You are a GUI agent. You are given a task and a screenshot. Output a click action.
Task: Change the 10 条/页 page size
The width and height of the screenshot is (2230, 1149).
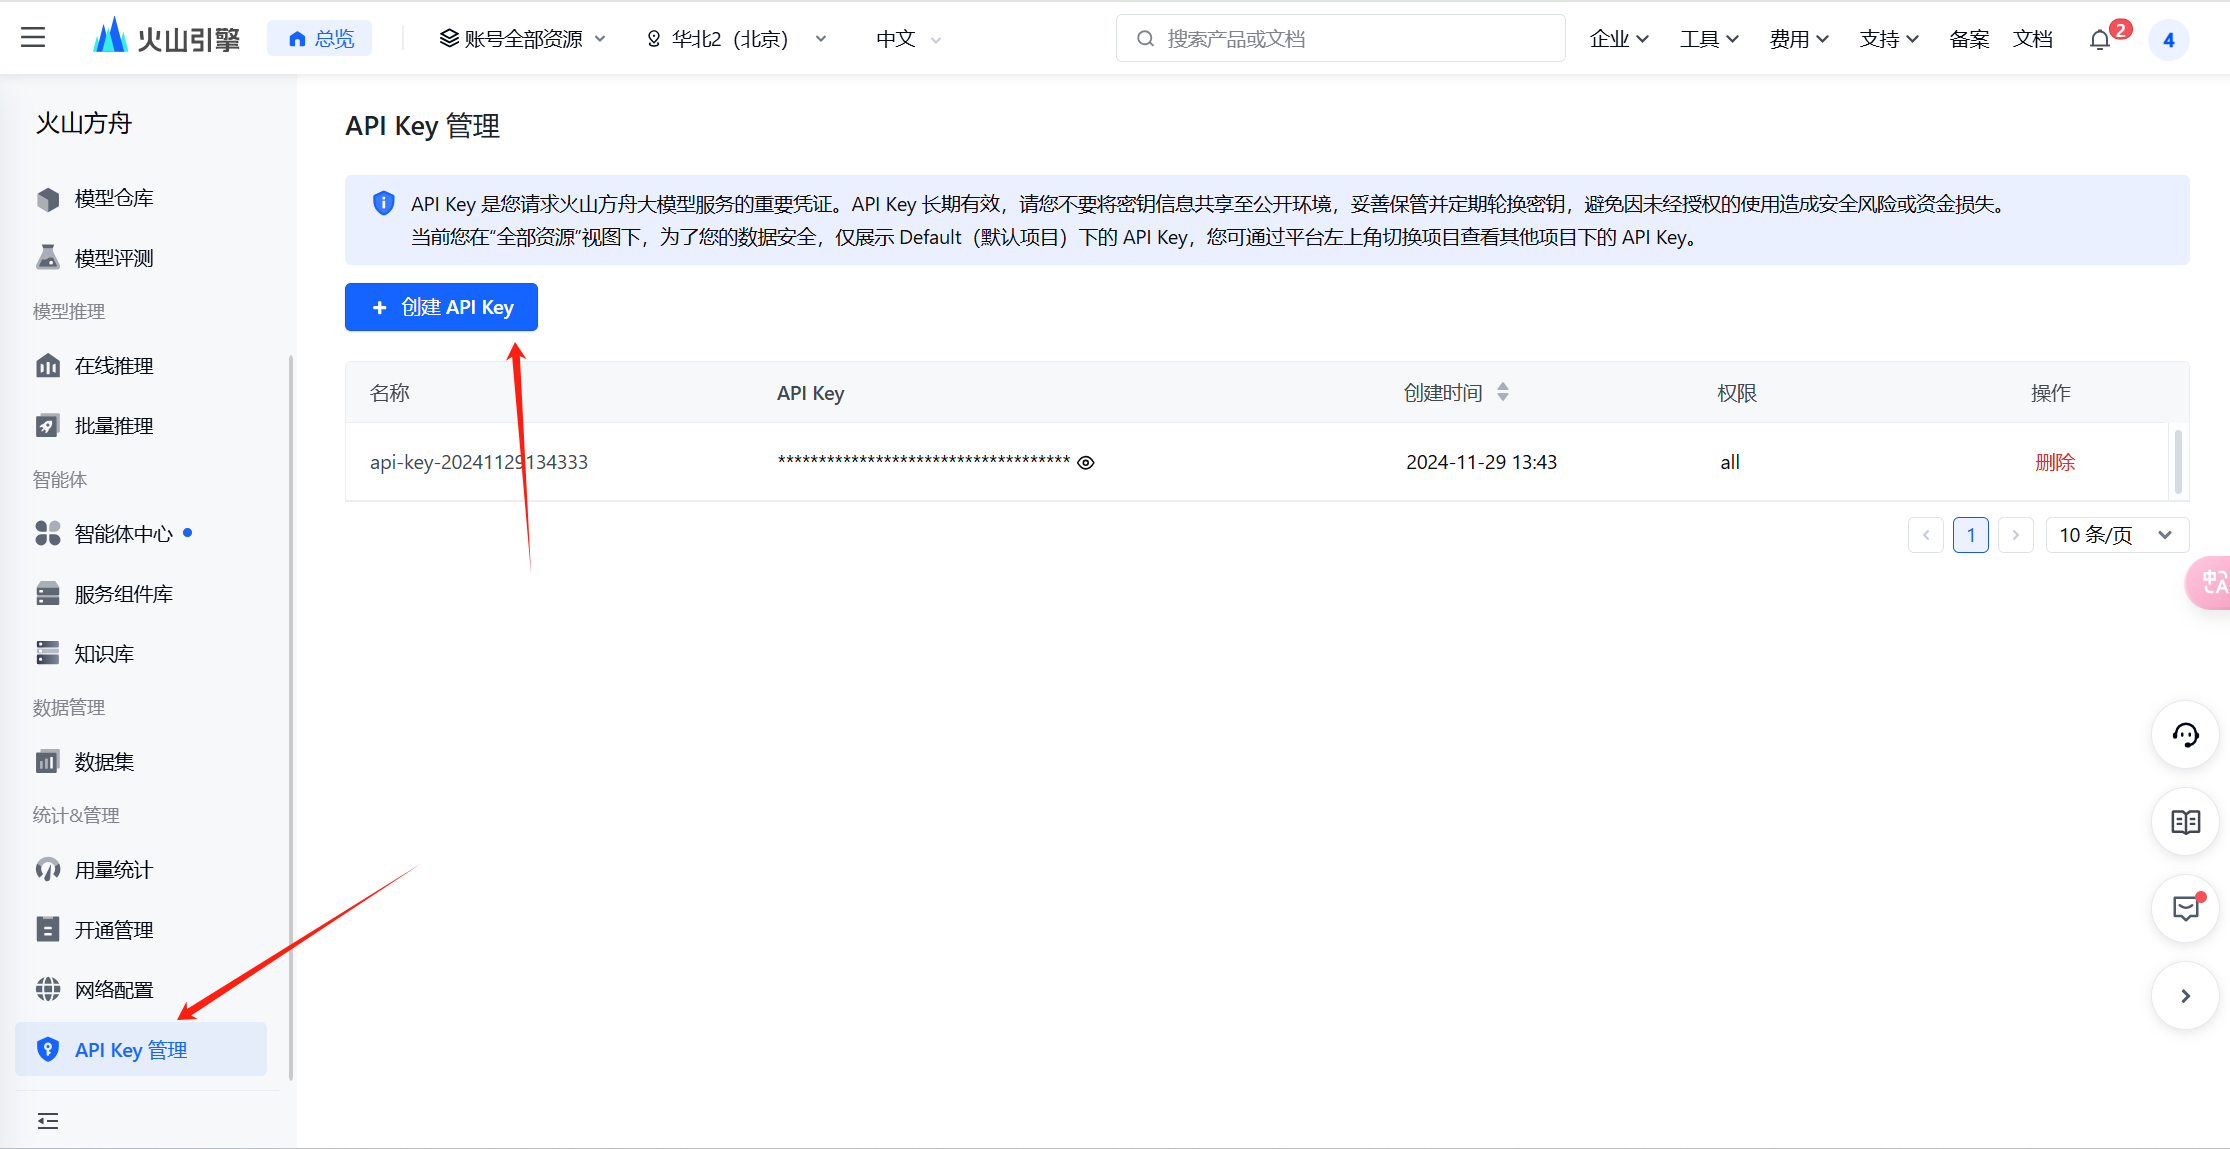[x=2116, y=535]
